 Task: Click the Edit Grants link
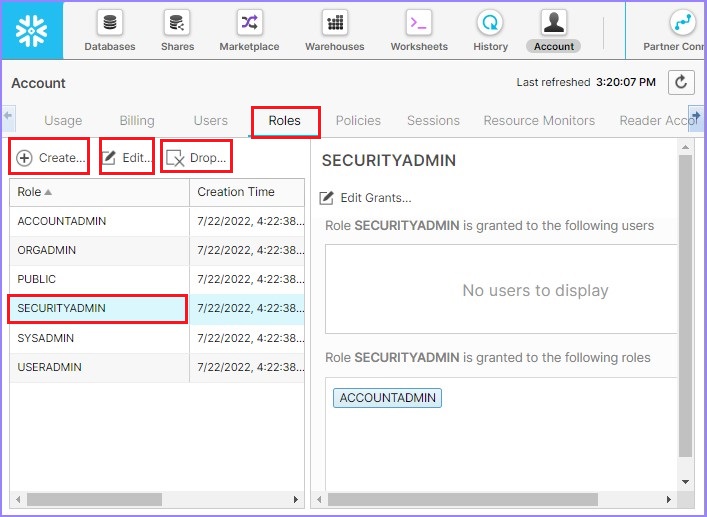[x=365, y=198]
